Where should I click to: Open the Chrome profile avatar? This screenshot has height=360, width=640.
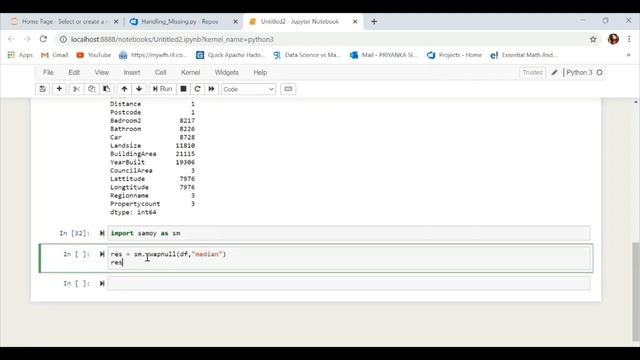[613, 39]
